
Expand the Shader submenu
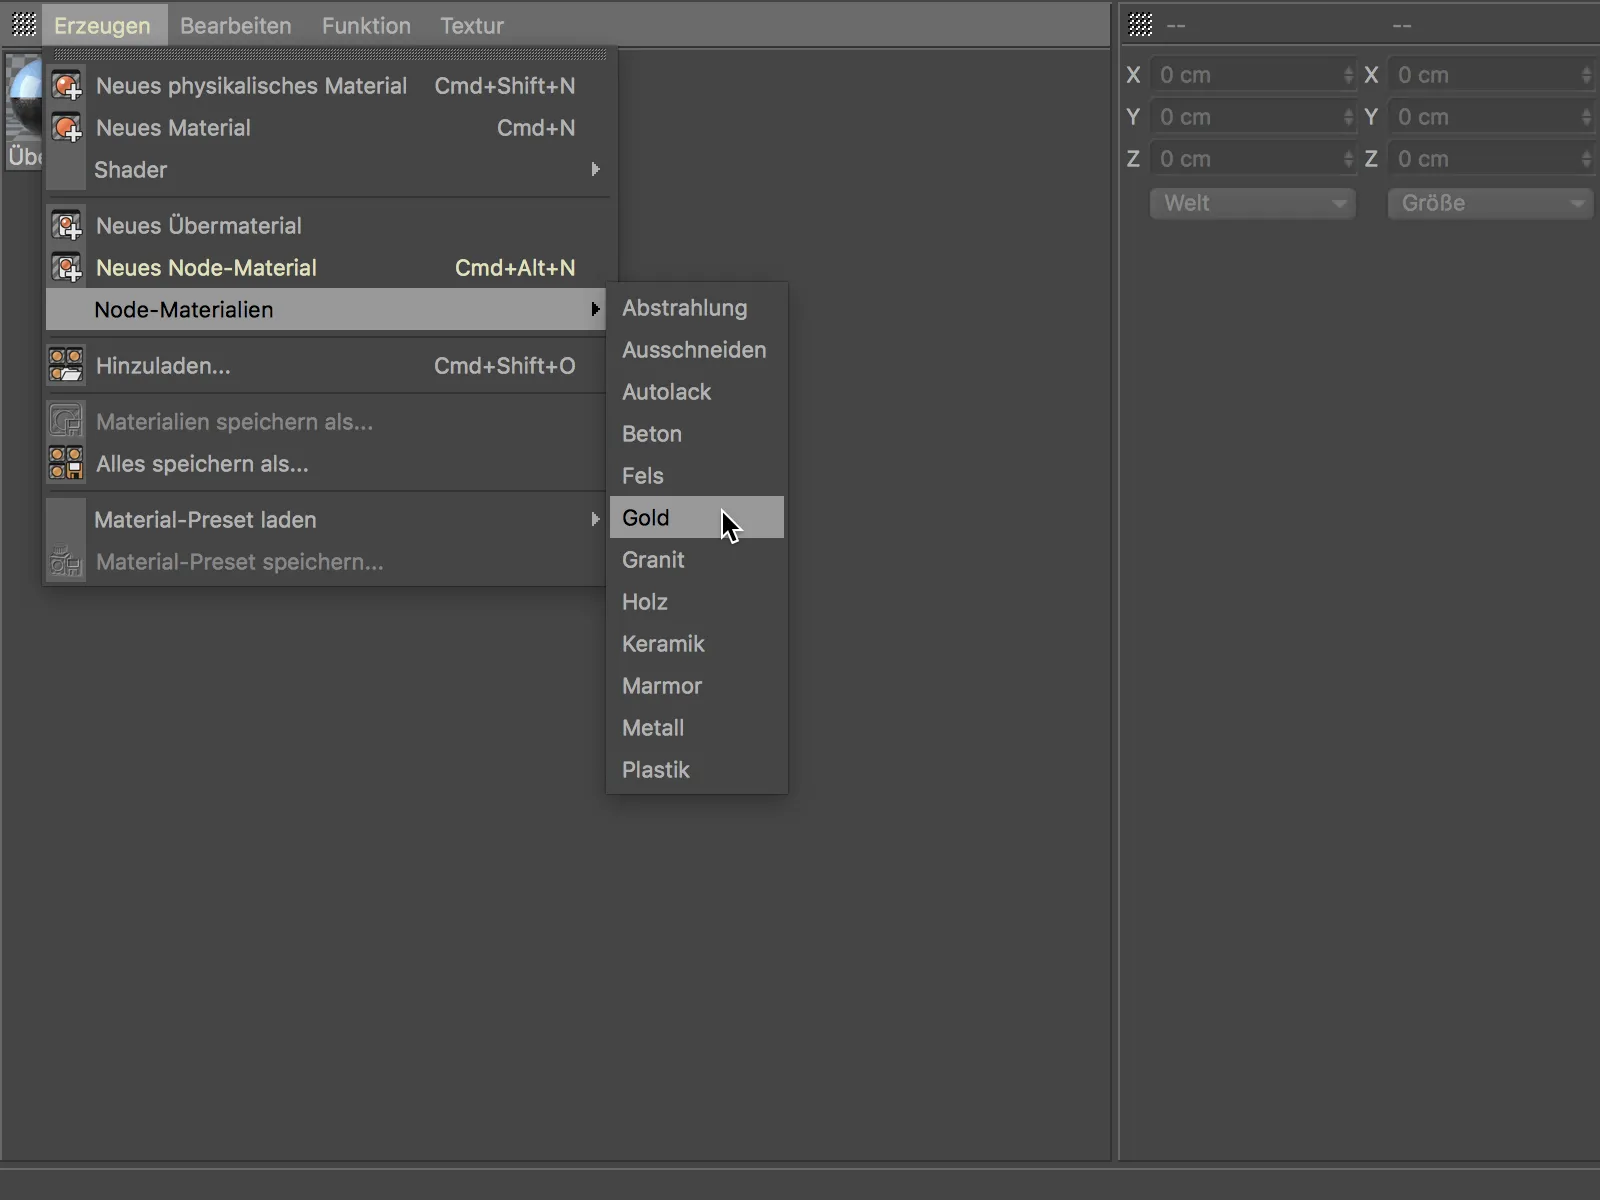coord(327,170)
